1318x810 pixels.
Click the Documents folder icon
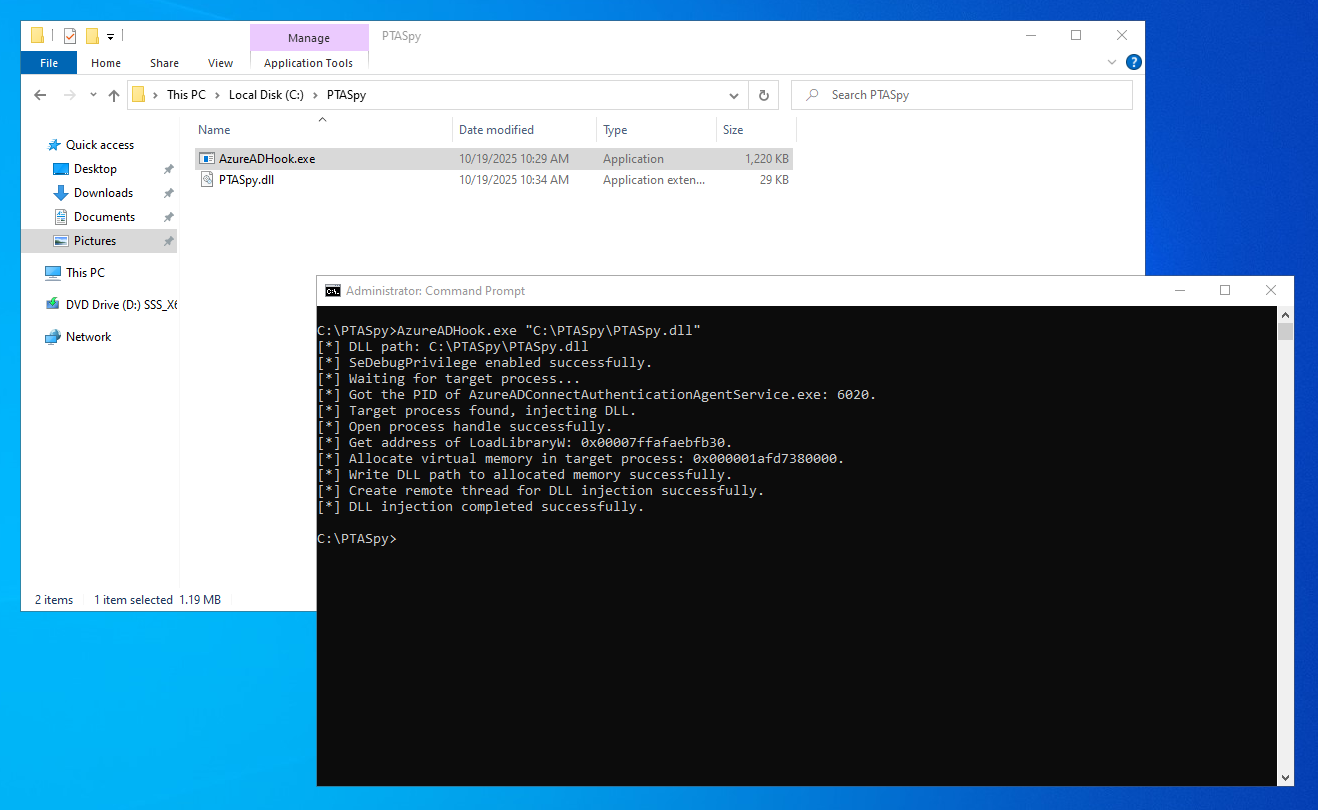(x=61, y=217)
